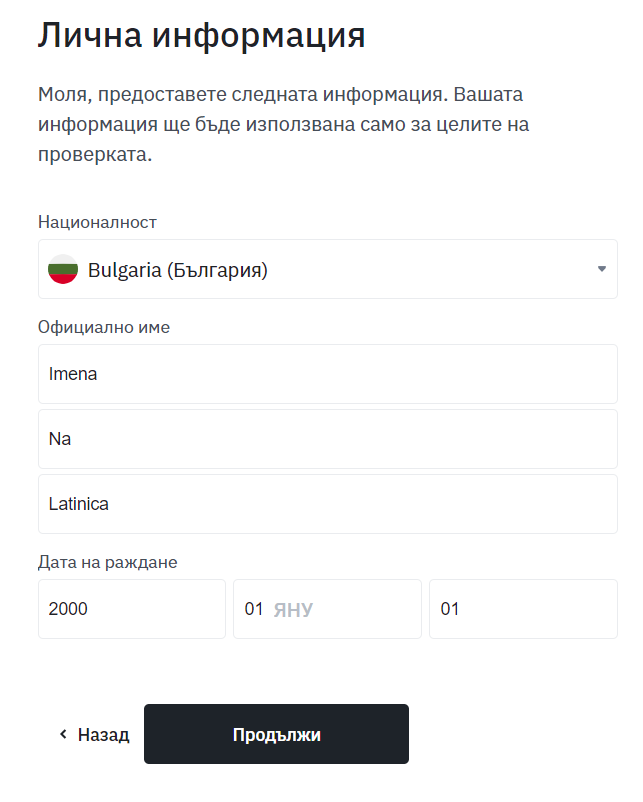Click the 01 month number before ЯНУ
Image resolution: width=643 pixels, height=802 pixels.
coord(254,609)
